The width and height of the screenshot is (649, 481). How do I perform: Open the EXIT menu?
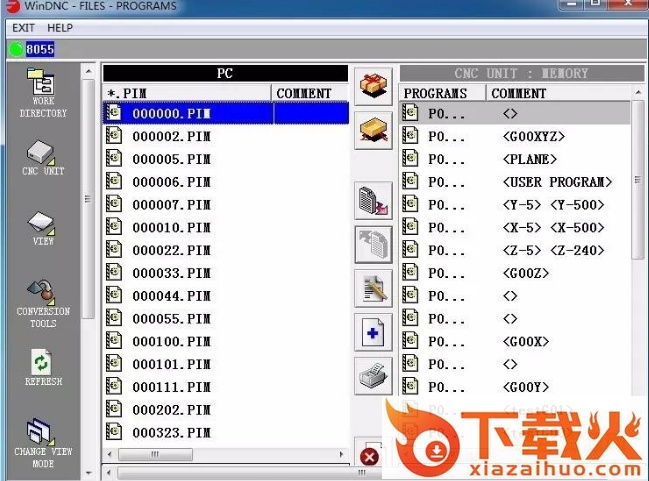[23, 28]
